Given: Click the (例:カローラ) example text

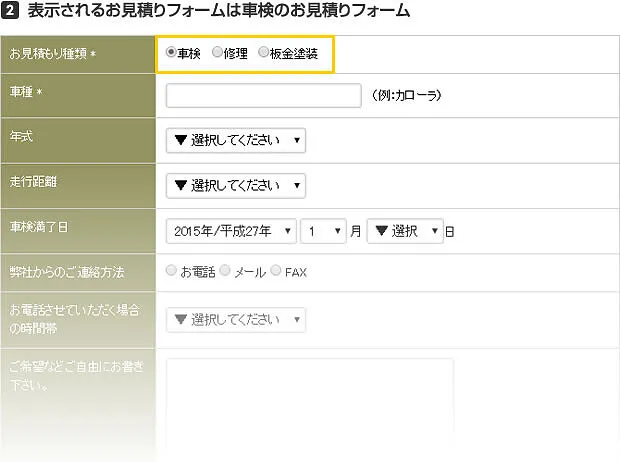Looking at the screenshot, I should (x=406, y=95).
